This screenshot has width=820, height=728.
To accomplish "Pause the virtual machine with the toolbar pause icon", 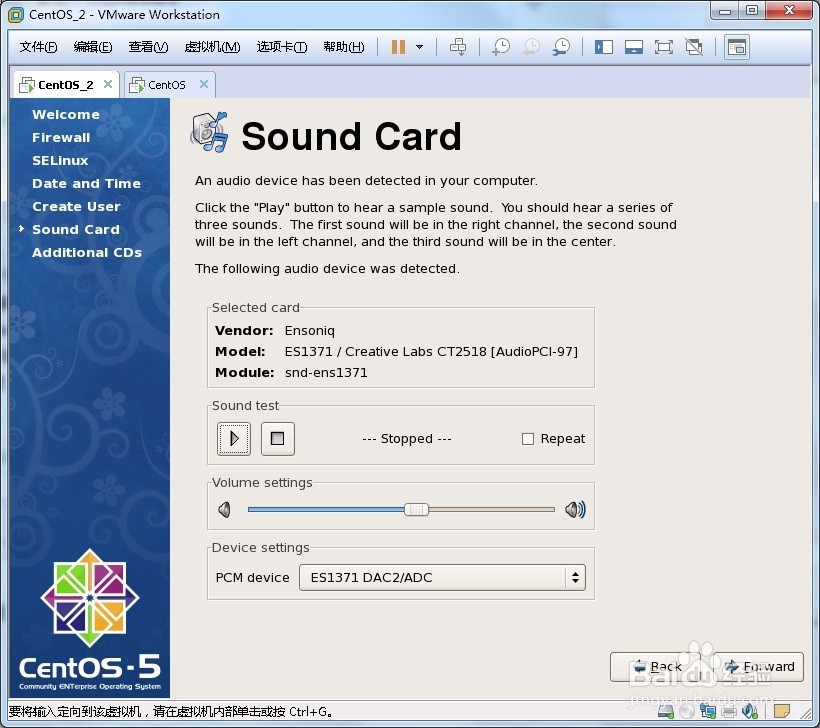I will point(398,47).
